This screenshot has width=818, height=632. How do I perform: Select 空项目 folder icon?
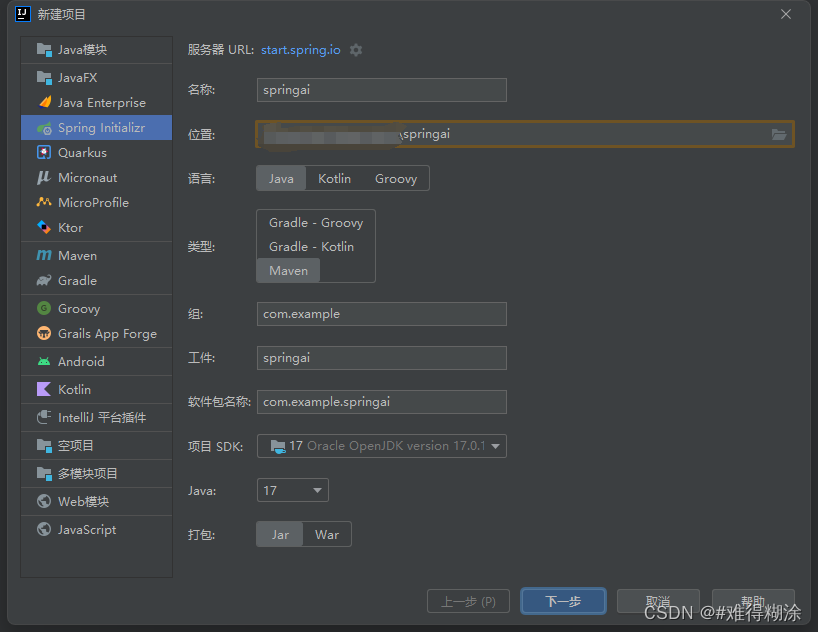pyautogui.click(x=44, y=445)
